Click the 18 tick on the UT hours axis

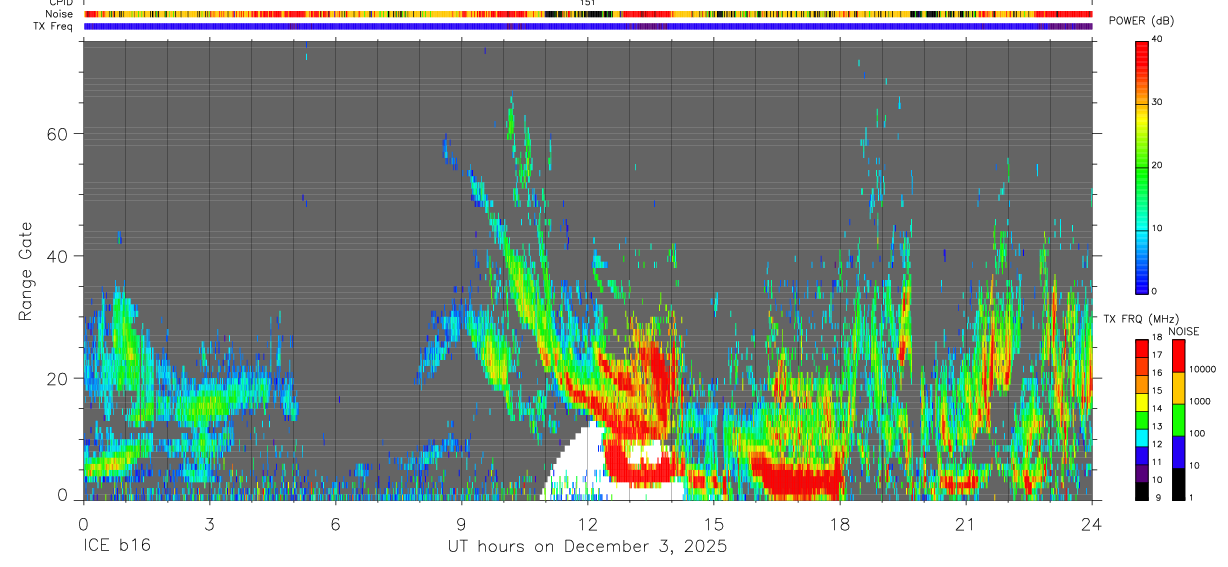(840, 523)
